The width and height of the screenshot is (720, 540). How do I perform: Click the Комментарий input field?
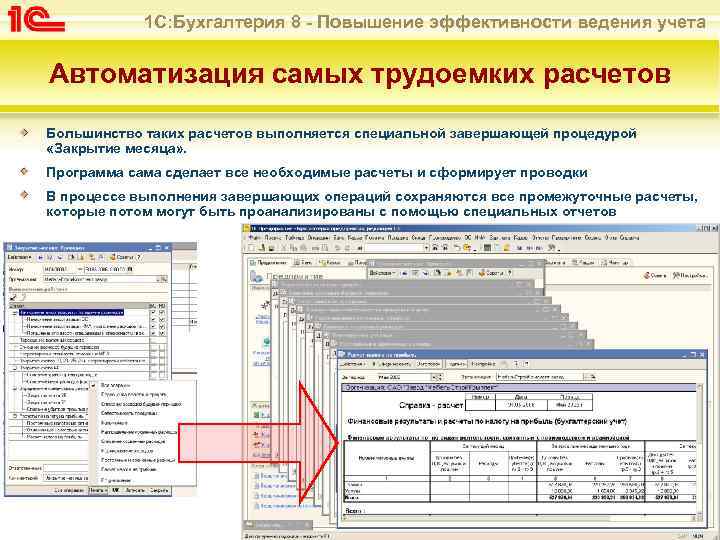[66, 478]
